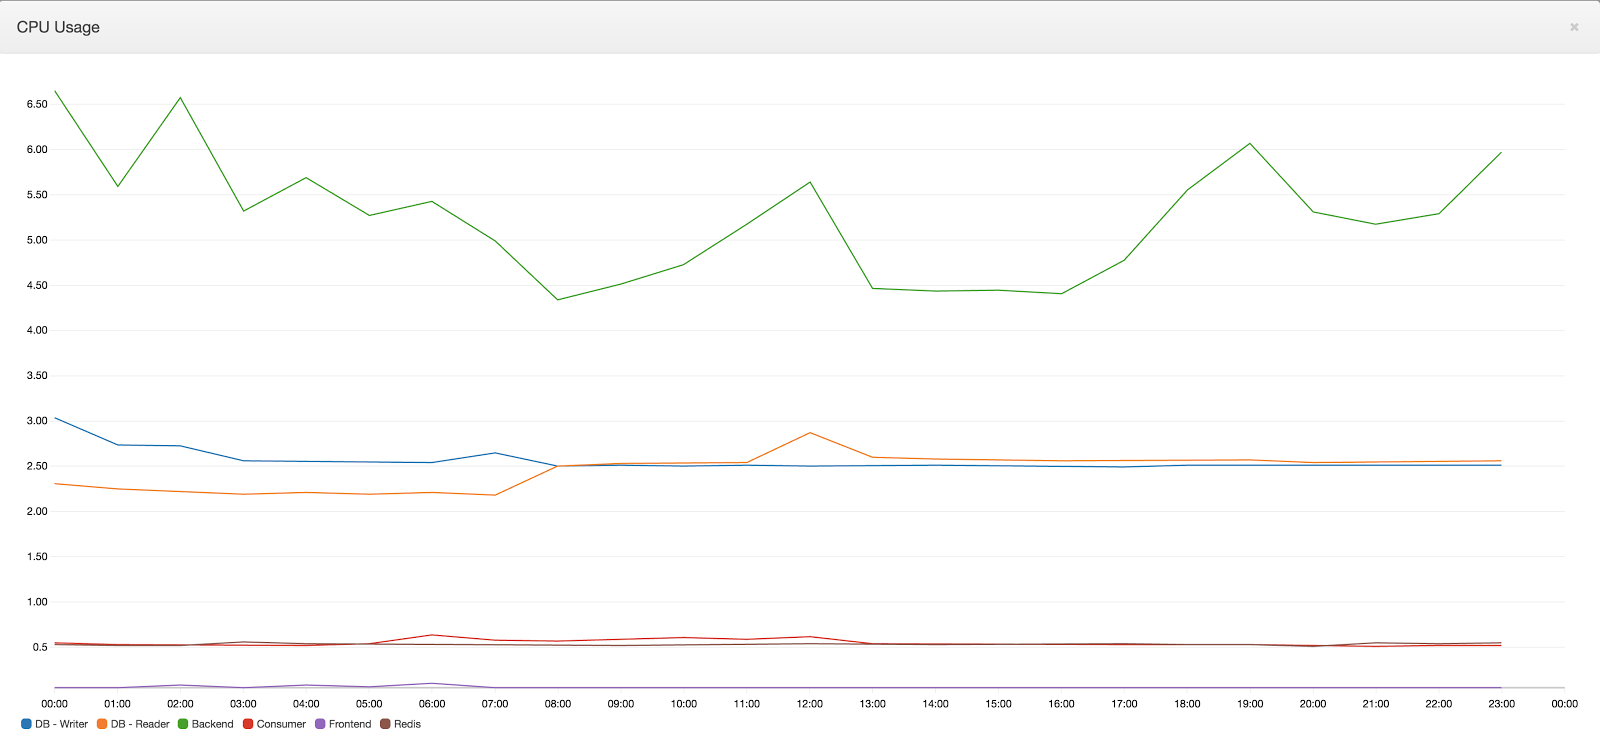
Task: Click the 2.00 y-axis label
Action: (x=37, y=511)
